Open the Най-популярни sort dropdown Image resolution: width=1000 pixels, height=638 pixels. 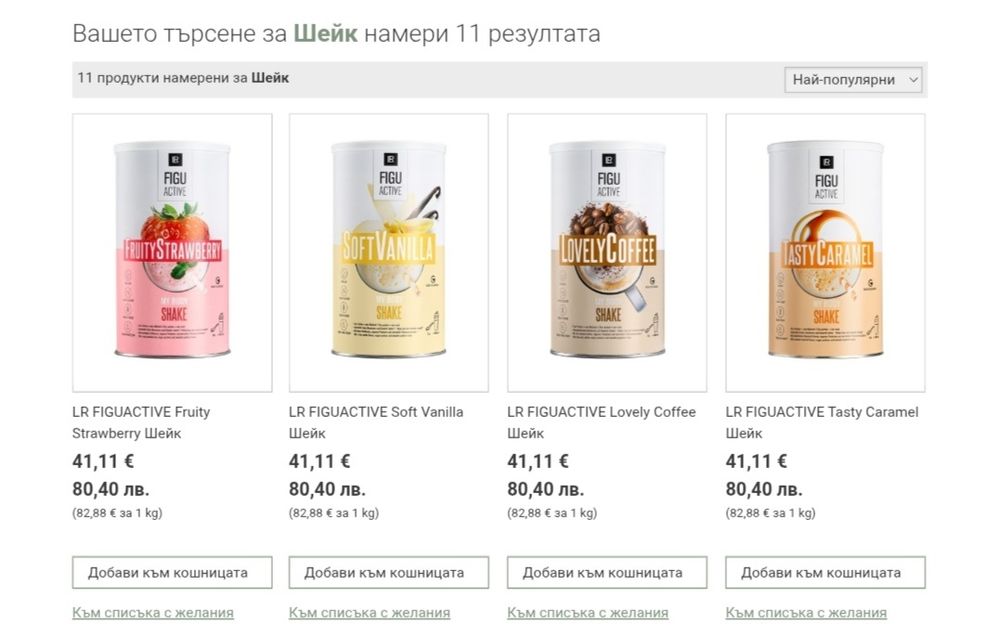tap(853, 80)
